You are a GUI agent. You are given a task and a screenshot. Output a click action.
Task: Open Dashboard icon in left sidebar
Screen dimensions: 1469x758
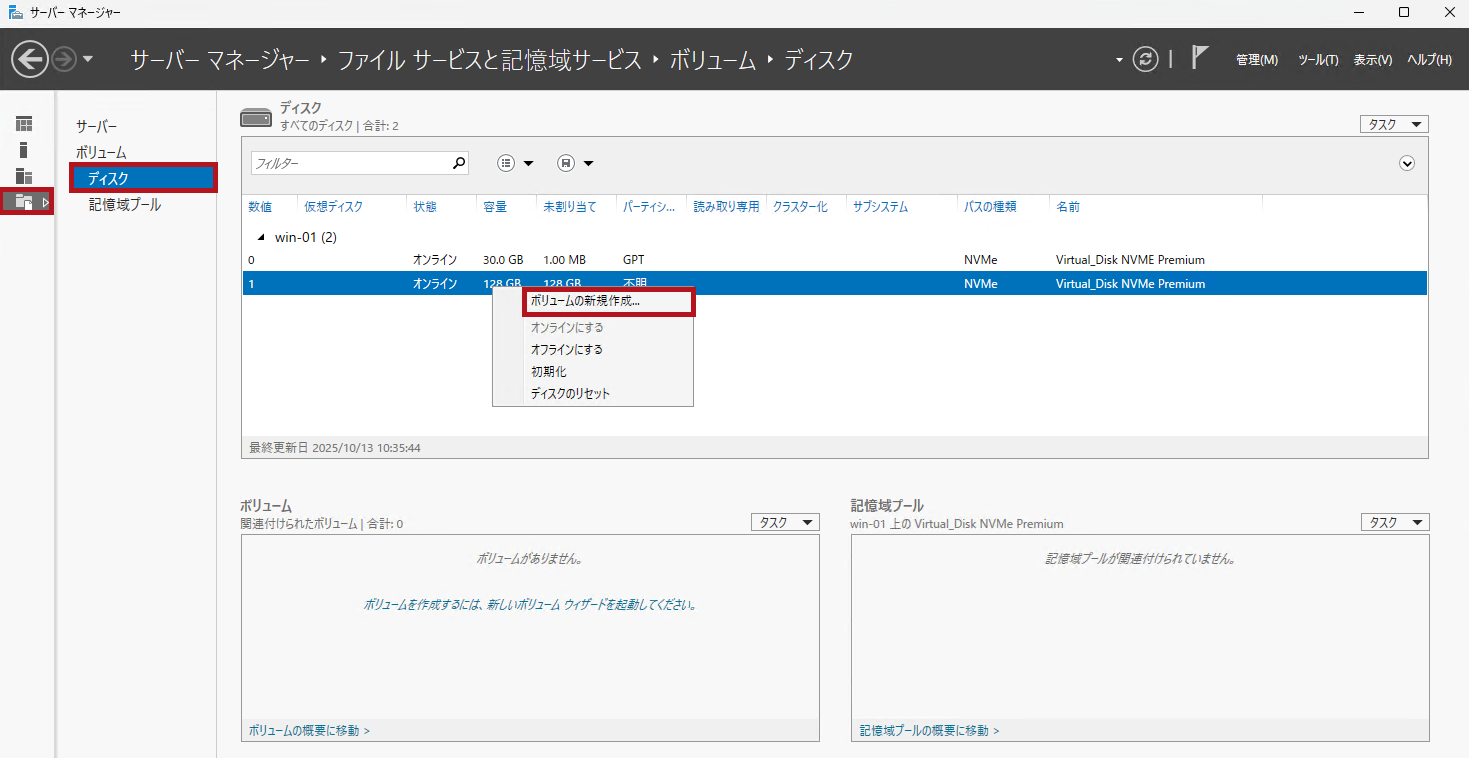tap(24, 124)
